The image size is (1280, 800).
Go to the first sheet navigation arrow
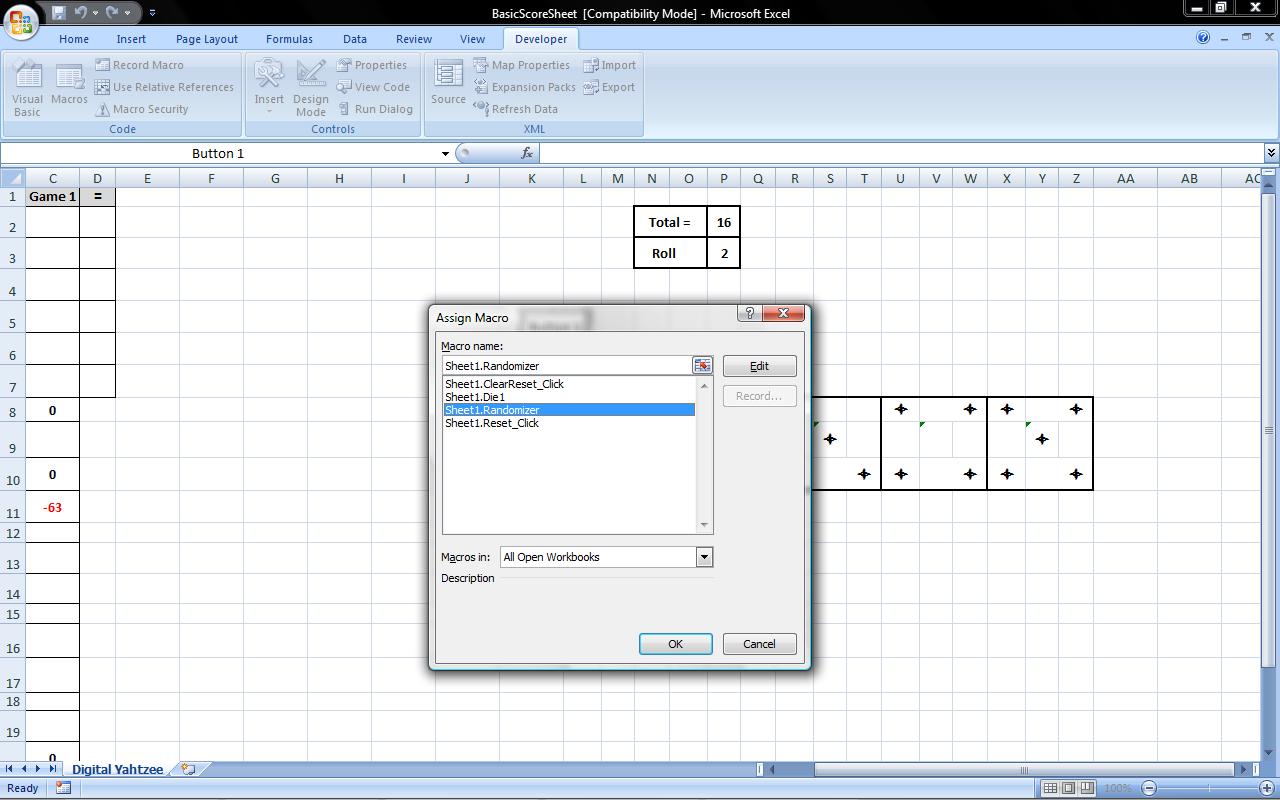9,769
